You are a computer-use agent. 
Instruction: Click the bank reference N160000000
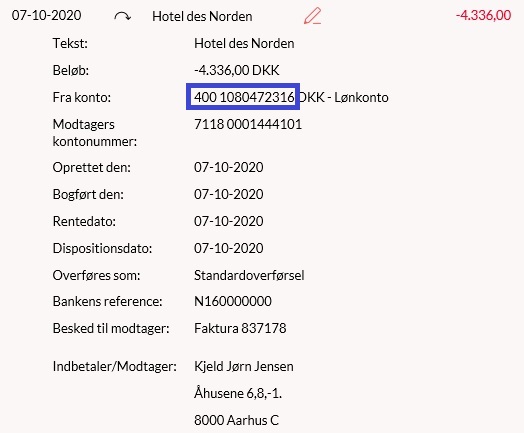[233, 301]
